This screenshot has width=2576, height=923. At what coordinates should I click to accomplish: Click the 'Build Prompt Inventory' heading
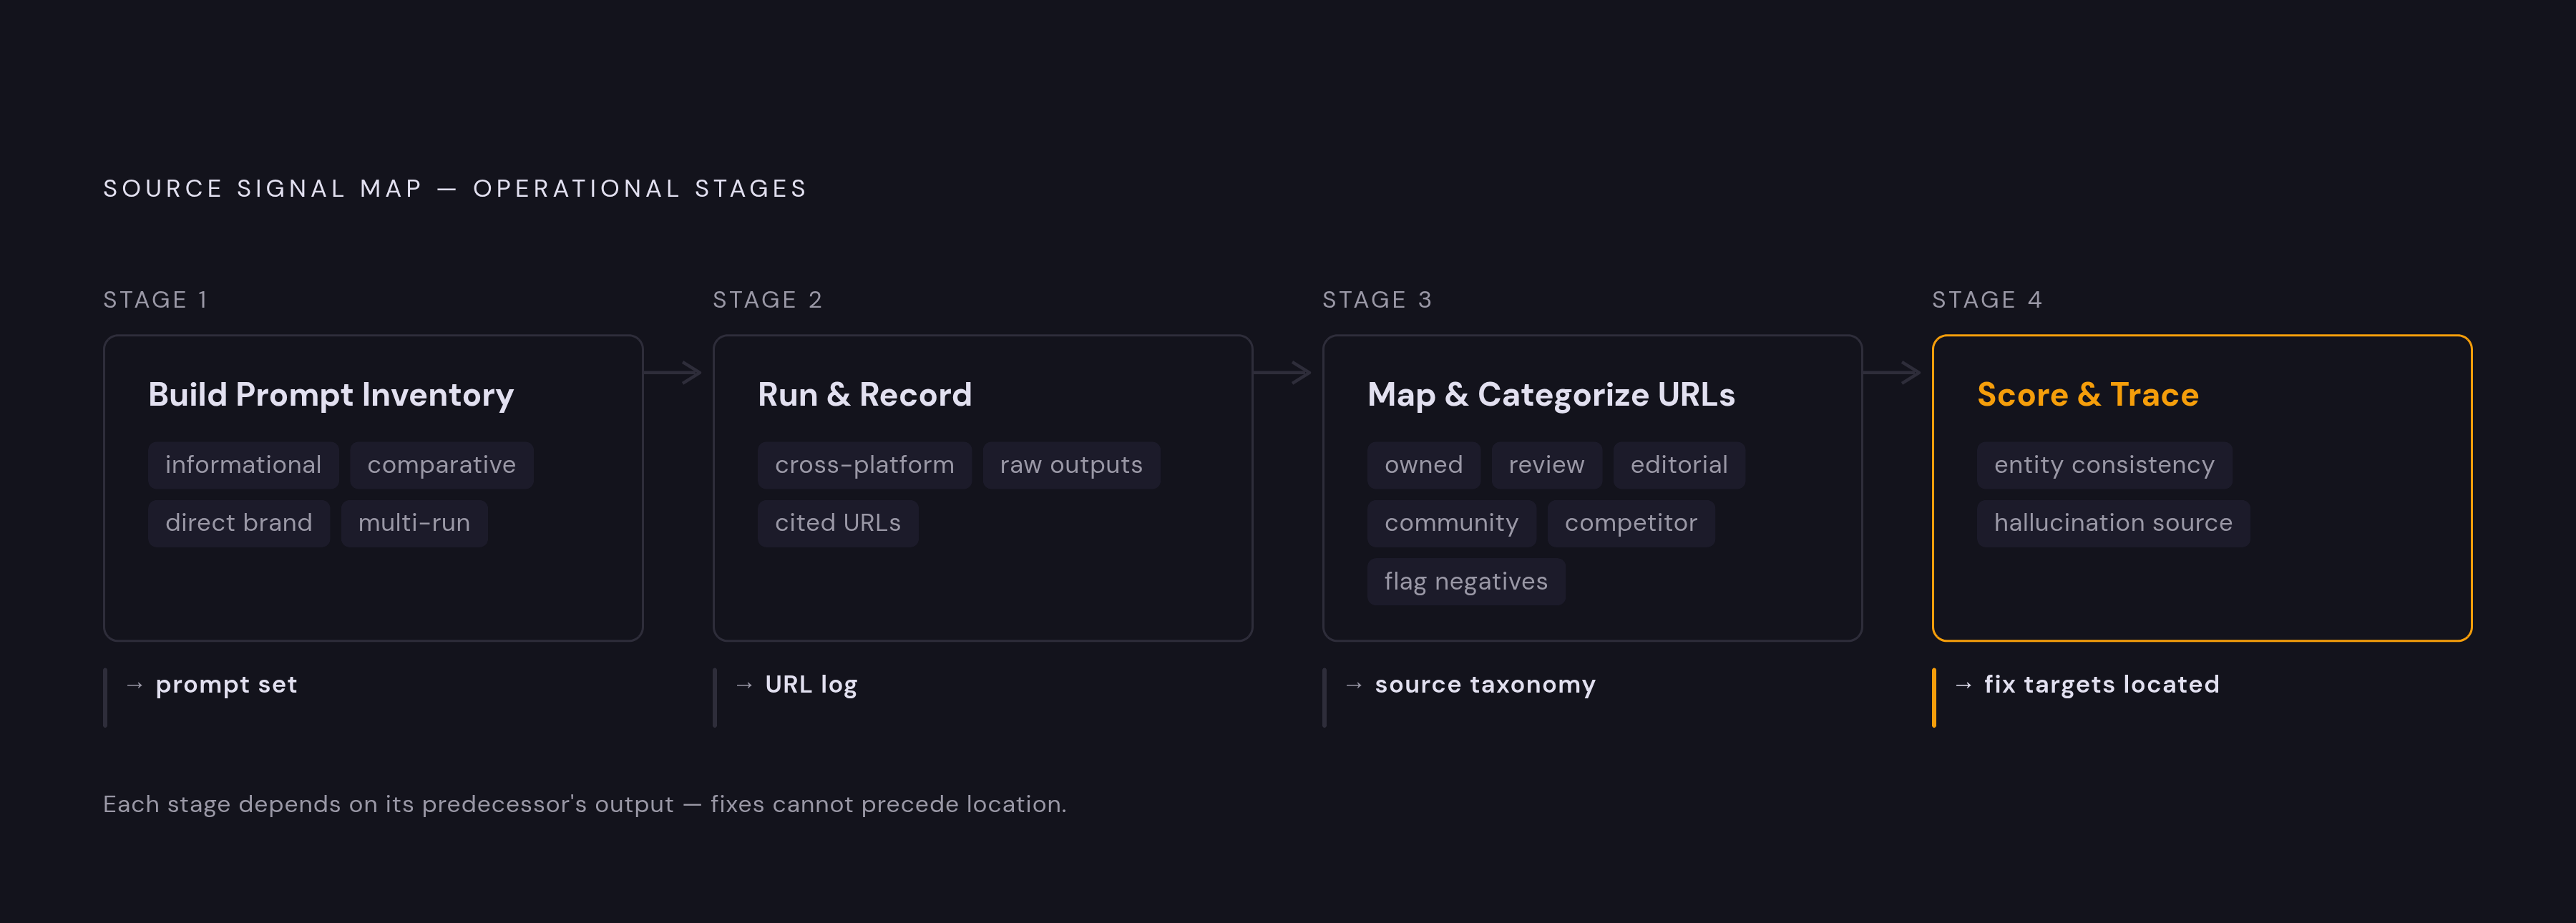[x=331, y=395]
